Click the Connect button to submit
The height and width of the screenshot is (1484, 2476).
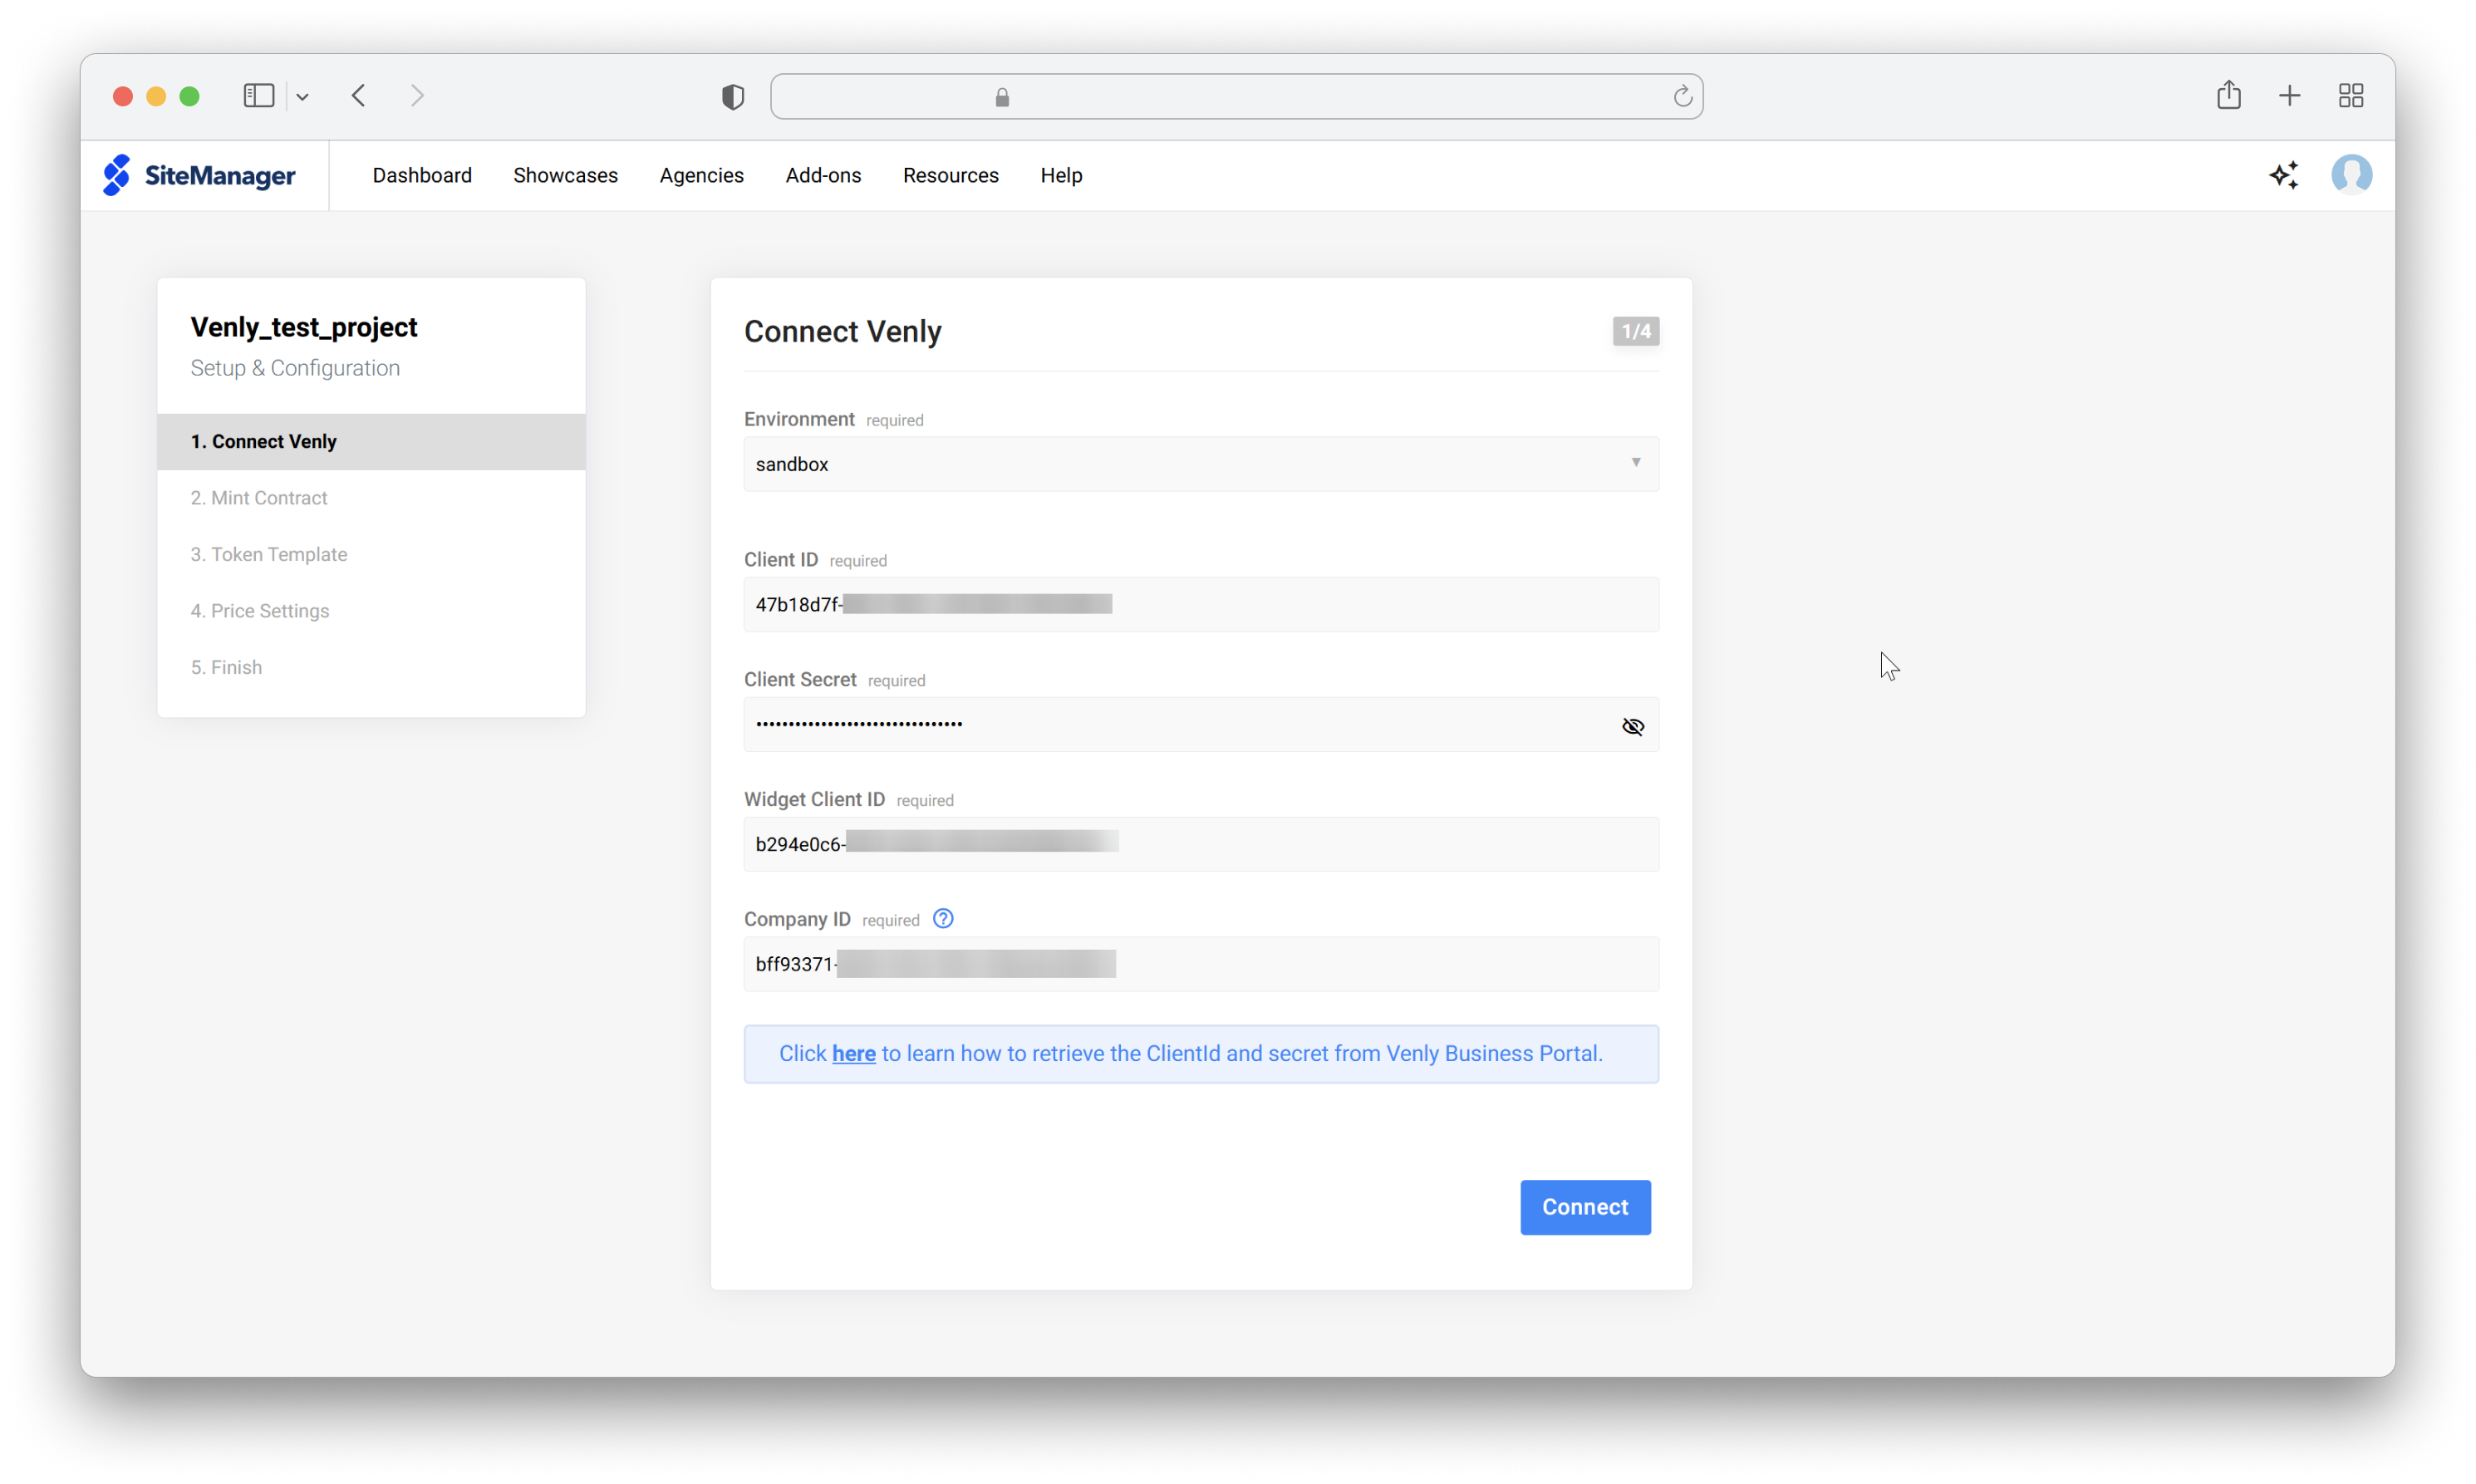point(1586,1206)
